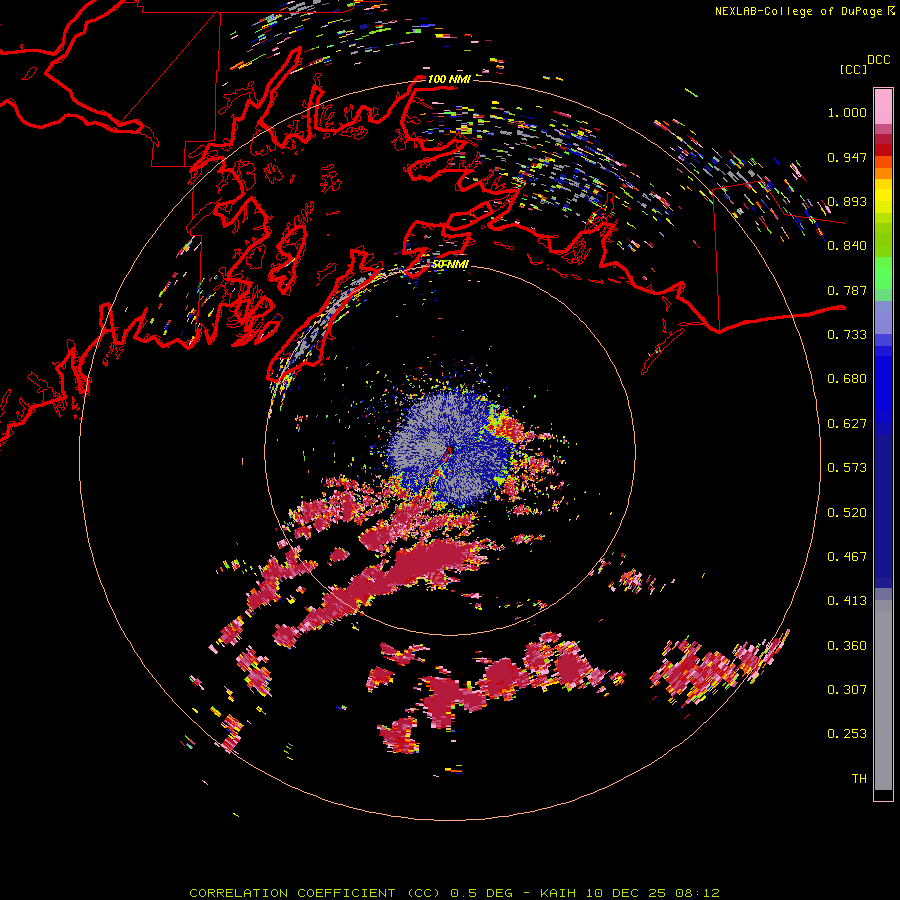Image resolution: width=900 pixels, height=900 pixels.
Task: Click the Correlation Coefficient title caption at the bottom
Action: [x=454, y=893]
